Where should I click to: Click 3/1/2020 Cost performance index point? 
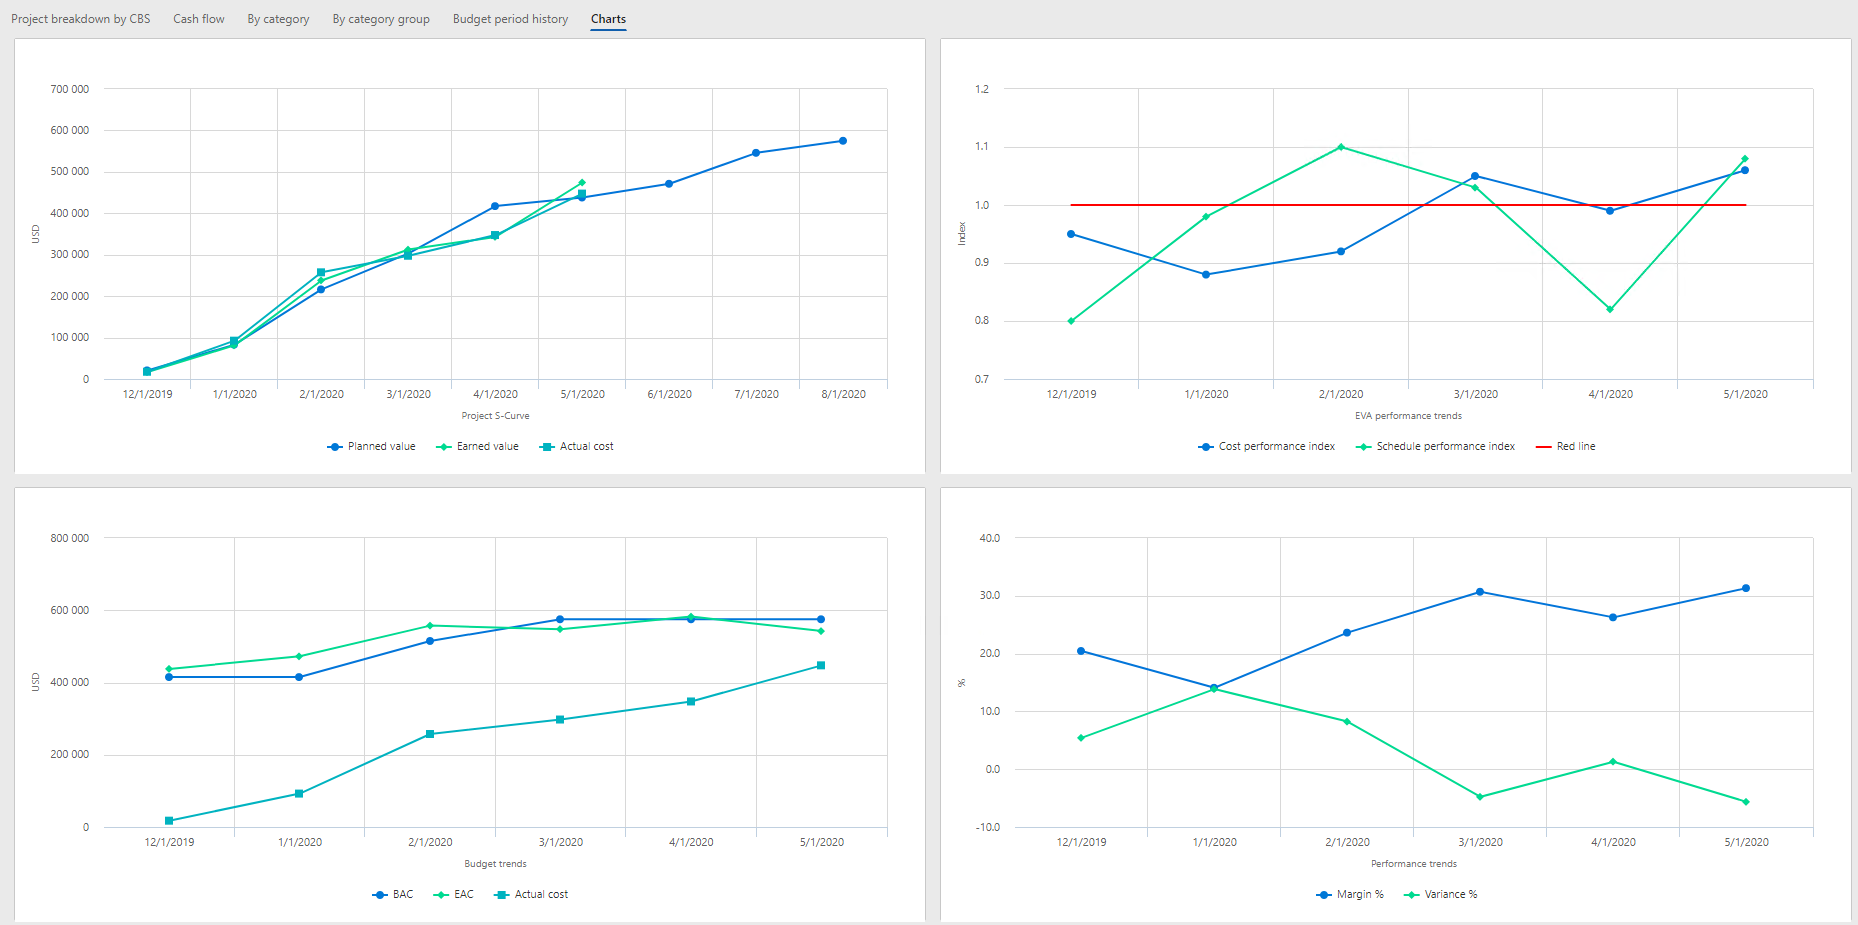1475,176
